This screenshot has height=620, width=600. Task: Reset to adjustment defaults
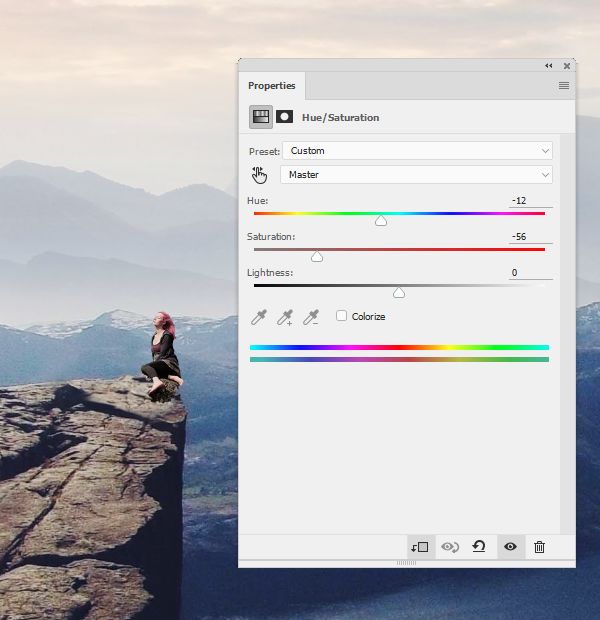[479, 547]
